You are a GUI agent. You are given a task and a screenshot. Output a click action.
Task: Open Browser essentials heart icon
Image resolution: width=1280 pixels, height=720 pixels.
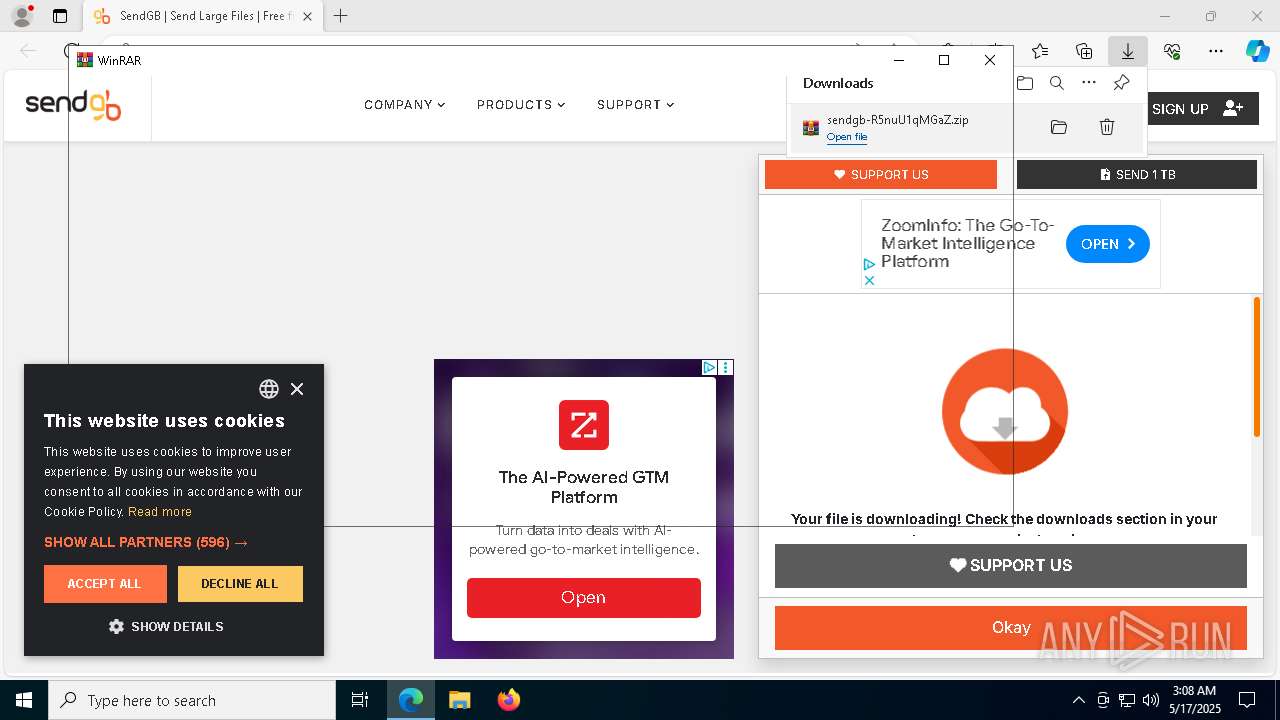pyautogui.click(x=1172, y=51)
